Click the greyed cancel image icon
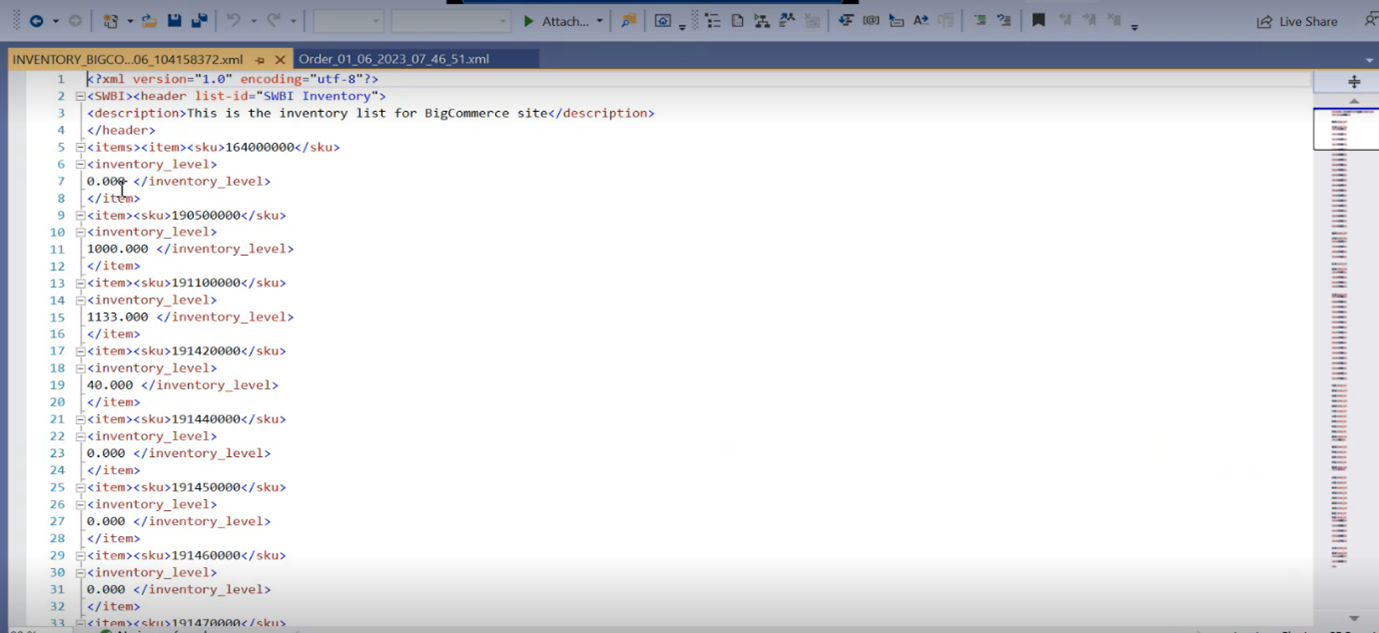 coord(812,21)
